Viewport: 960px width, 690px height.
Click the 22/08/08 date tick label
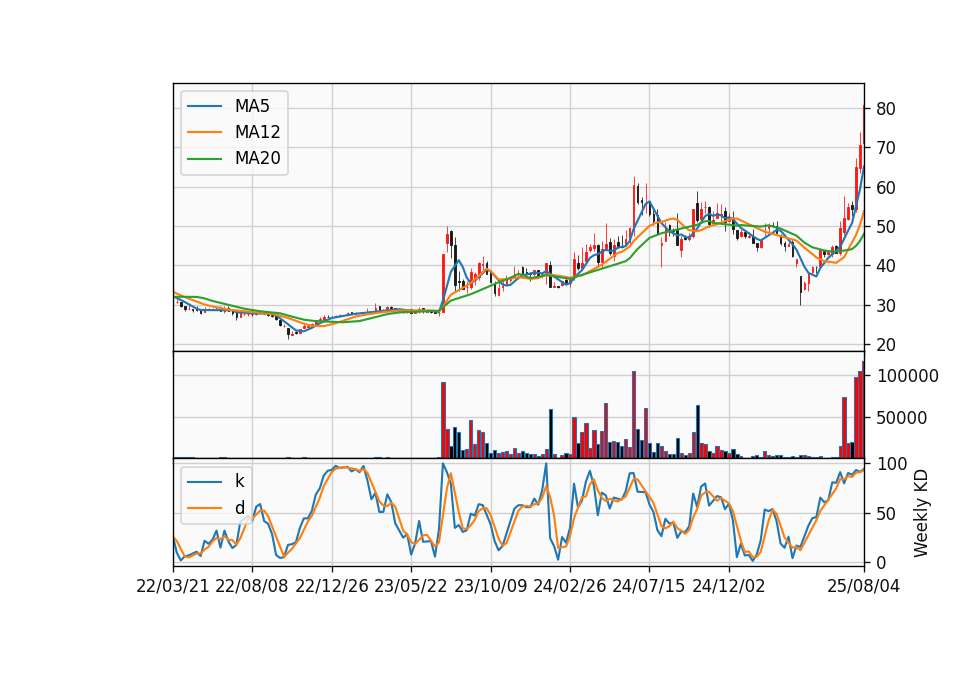tap(252, 586)
